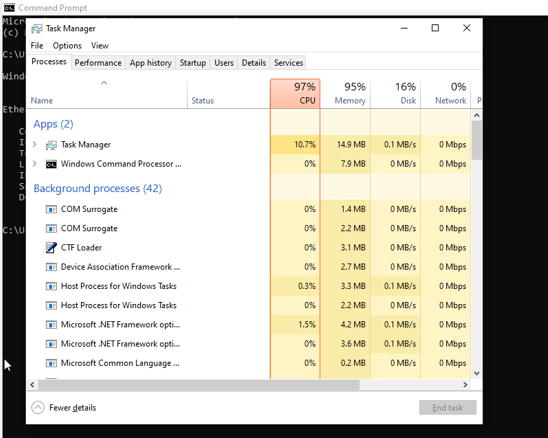This screenshot has width=548, height=438.
Task: Select the Processes tab
Action: pyautogui.click(x=49, y=62)
